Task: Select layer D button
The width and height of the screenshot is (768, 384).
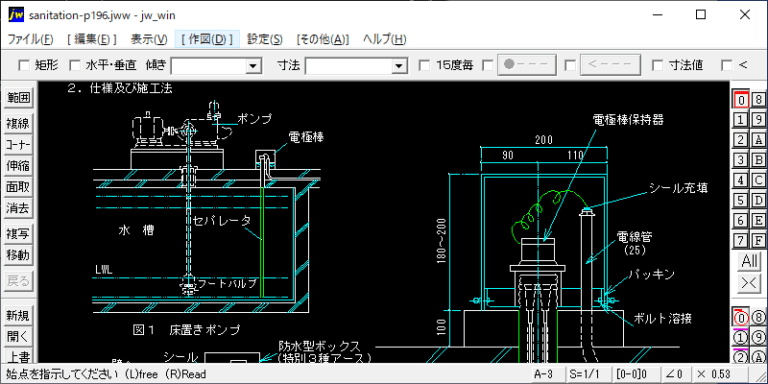Action: tap(759, 200)
